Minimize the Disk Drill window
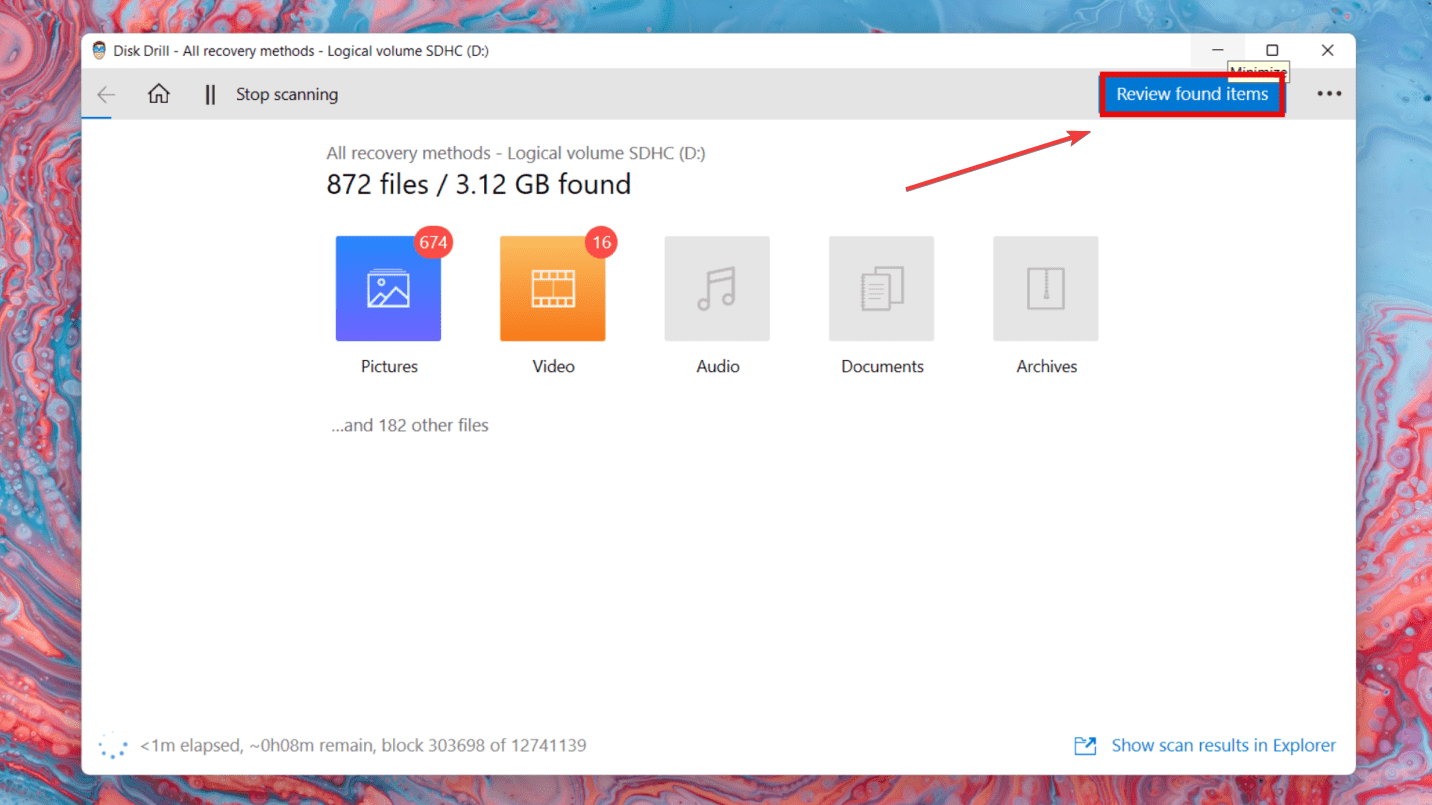This screenshot has width=1432, height=805. [1218, 50]
